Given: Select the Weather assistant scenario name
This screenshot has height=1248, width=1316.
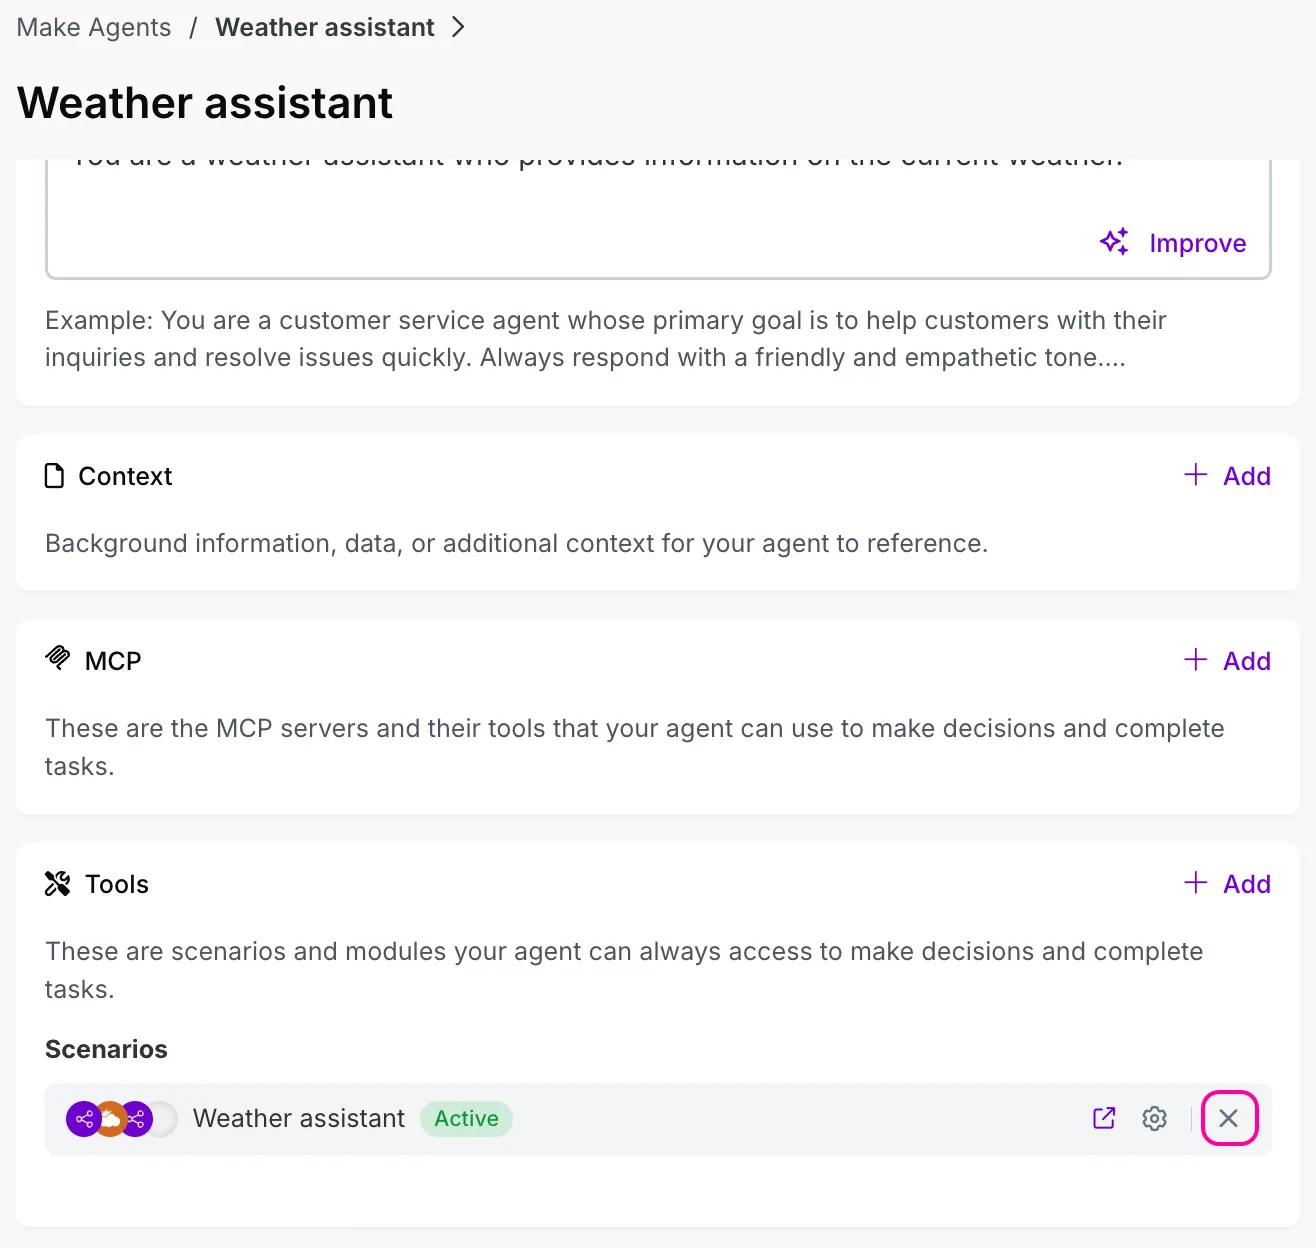Looking at the screenshot, I should pos(299,1118).
